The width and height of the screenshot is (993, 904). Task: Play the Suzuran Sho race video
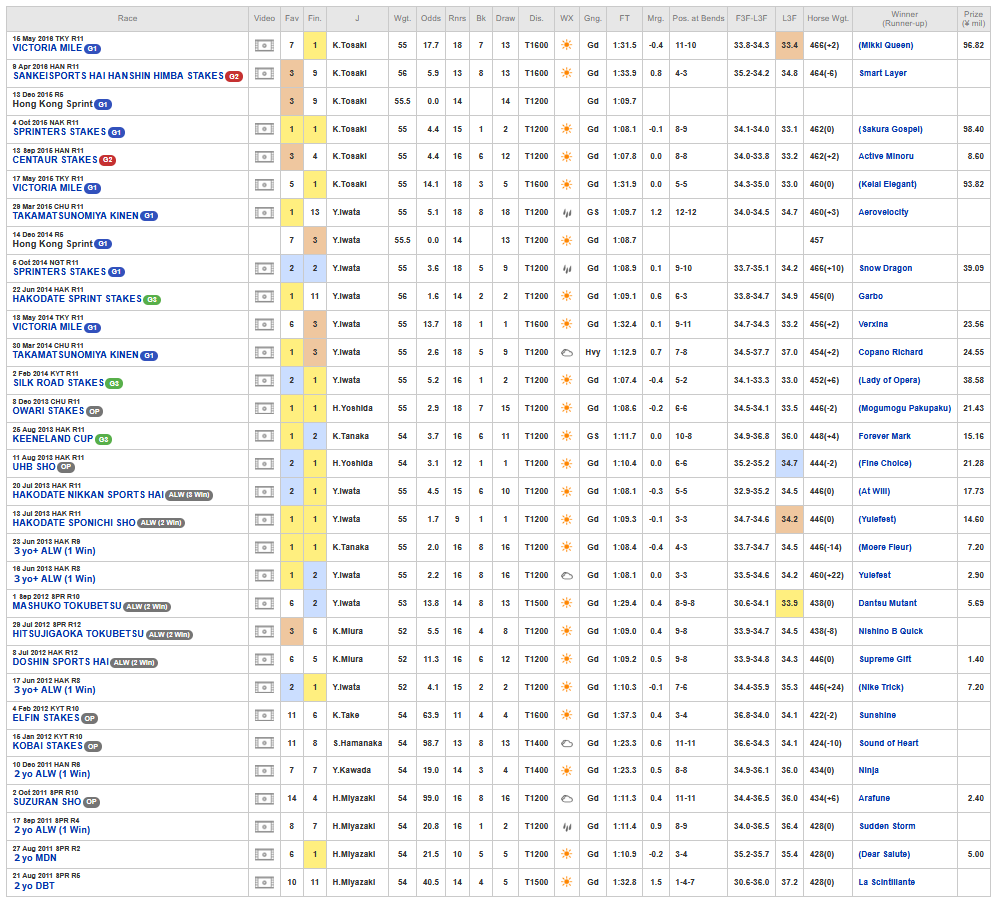[264, 799]
